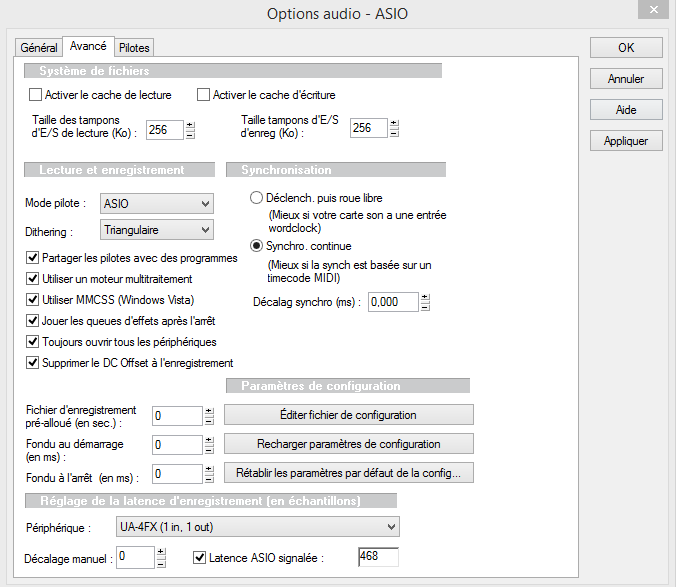Decrease Fondu à l'arrêt with the down stepper
This screenshot has width=676, height=587.
209,478
